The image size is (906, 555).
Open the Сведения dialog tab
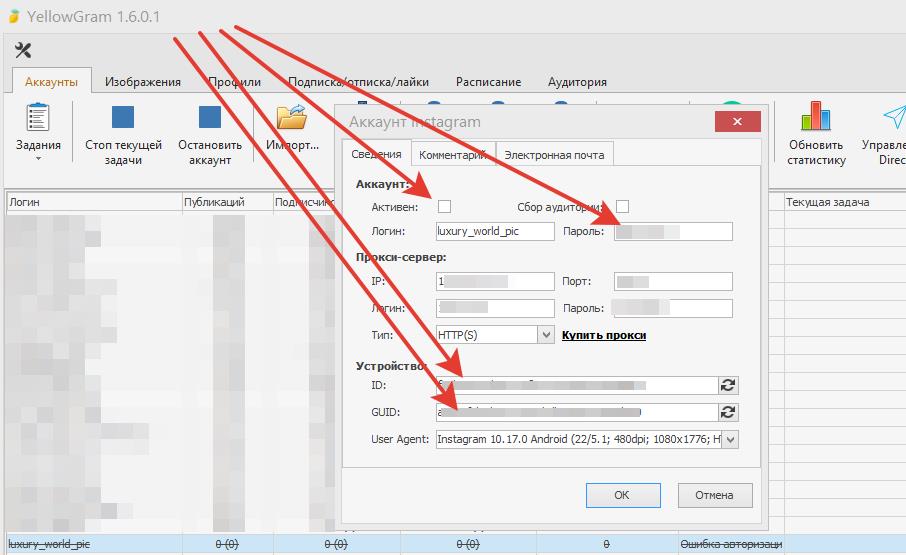376,154
